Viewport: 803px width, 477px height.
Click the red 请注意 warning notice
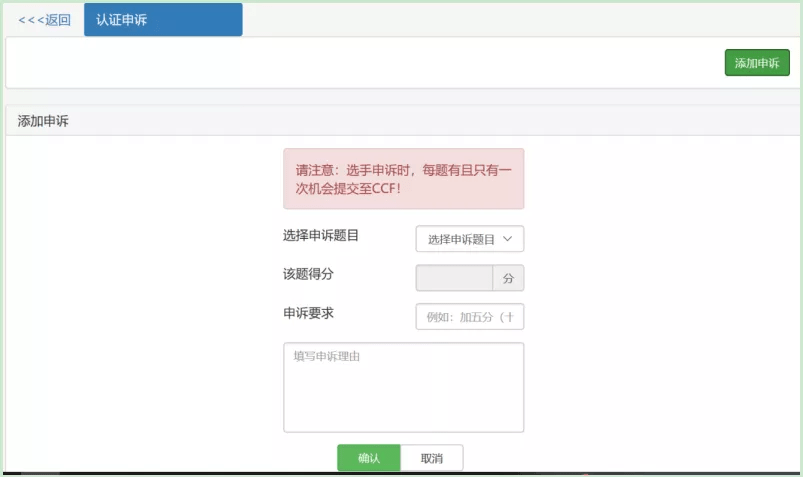tap(404, 179)
